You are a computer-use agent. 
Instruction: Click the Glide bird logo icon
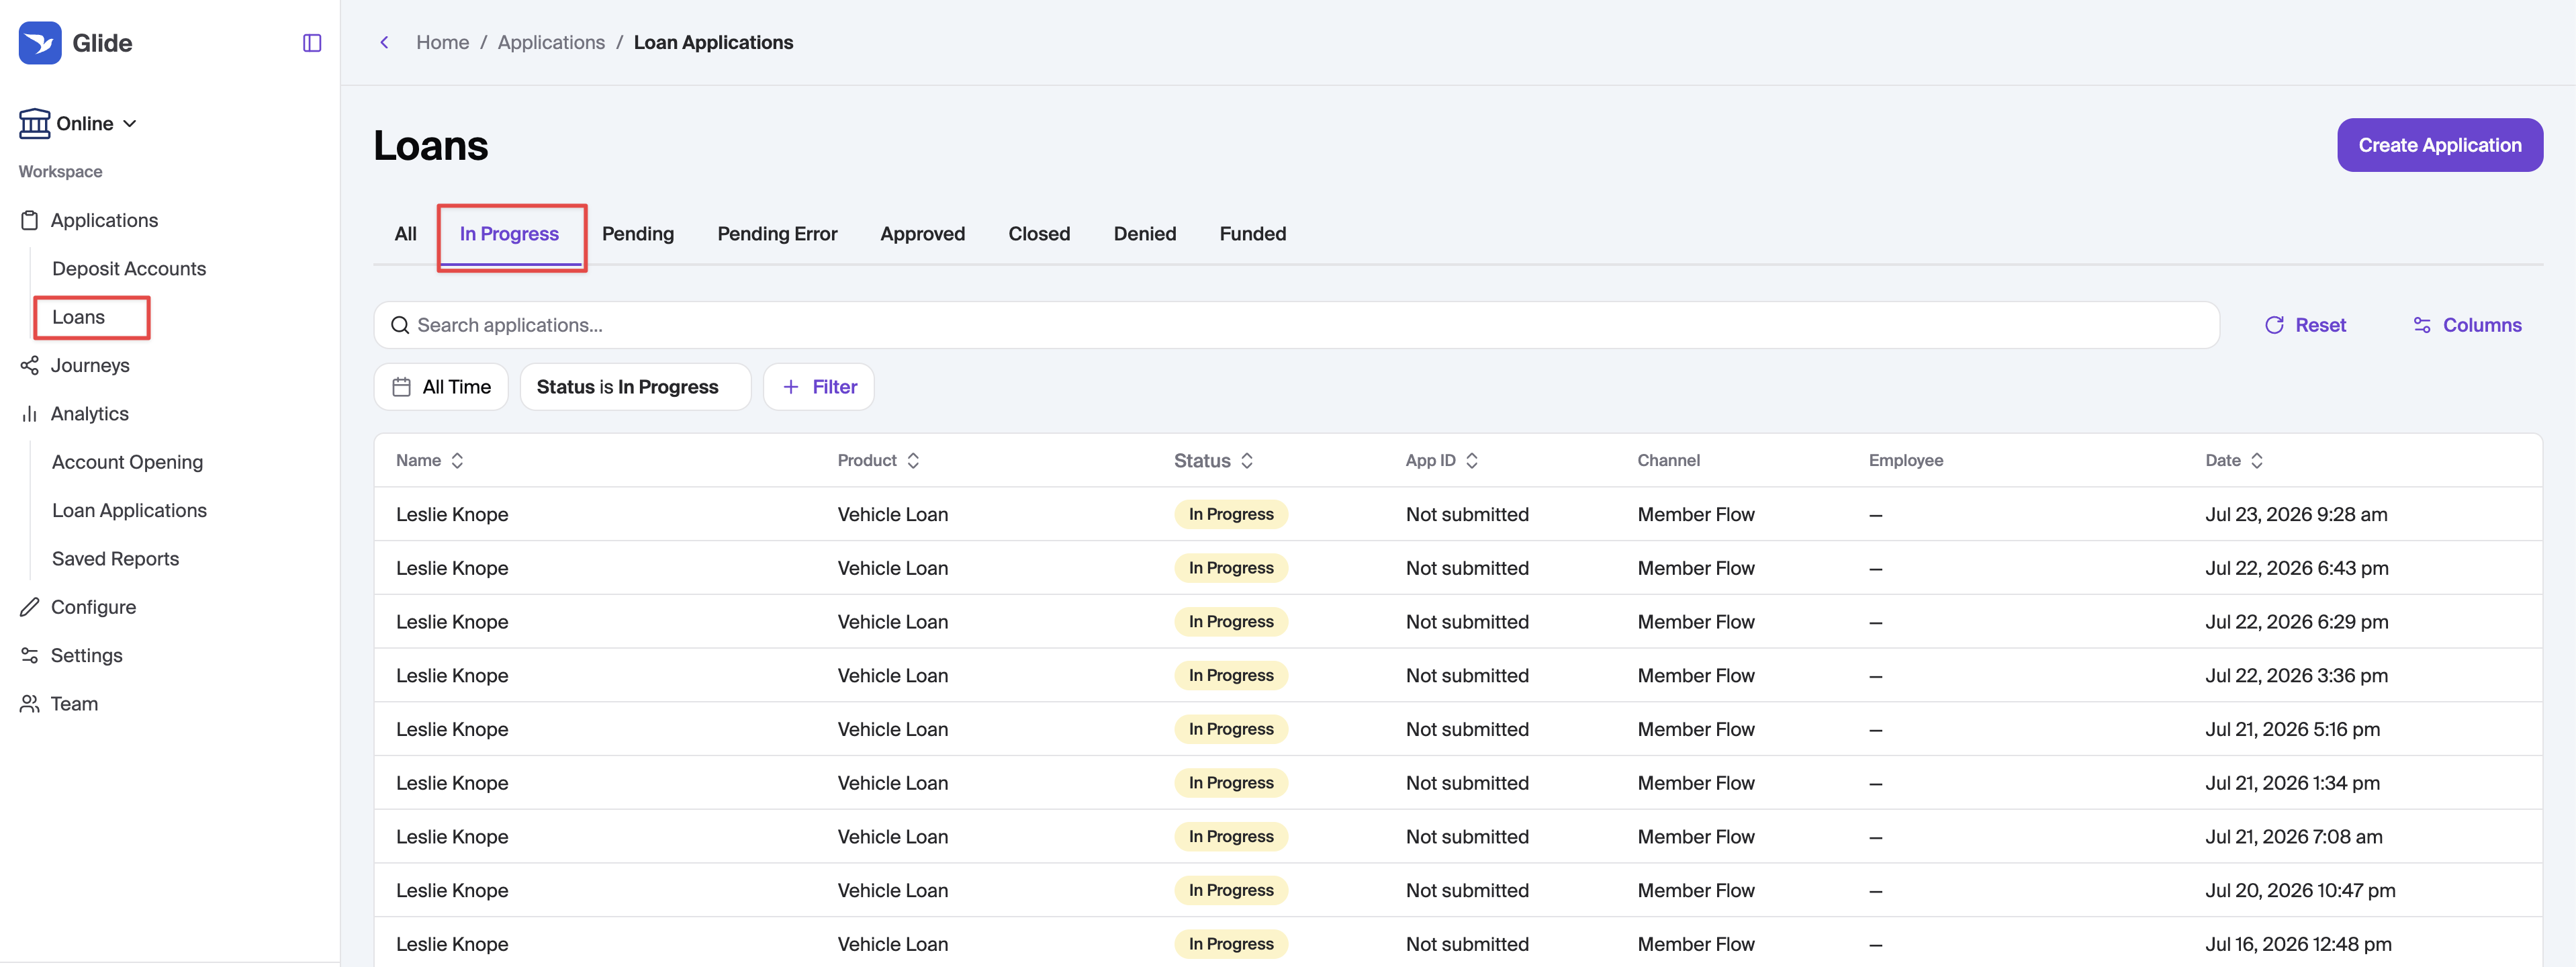tap(40, 43)
